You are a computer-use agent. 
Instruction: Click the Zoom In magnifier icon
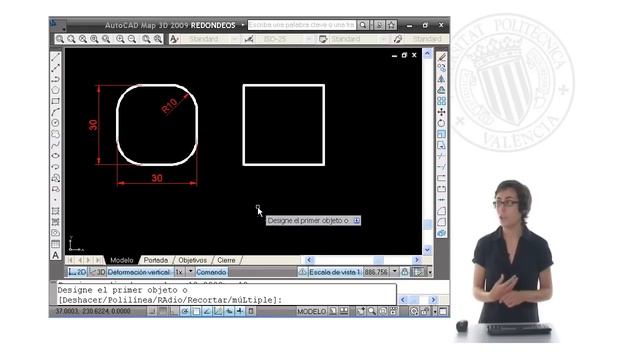(120, 39)
